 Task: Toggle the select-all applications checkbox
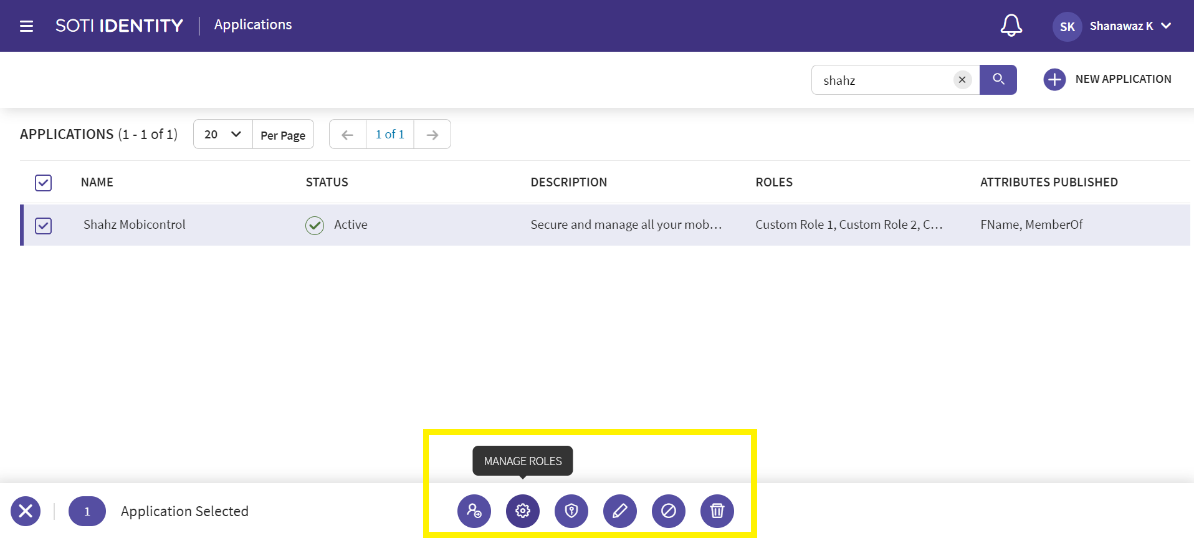pyautogui.click(x=43, y=182)
